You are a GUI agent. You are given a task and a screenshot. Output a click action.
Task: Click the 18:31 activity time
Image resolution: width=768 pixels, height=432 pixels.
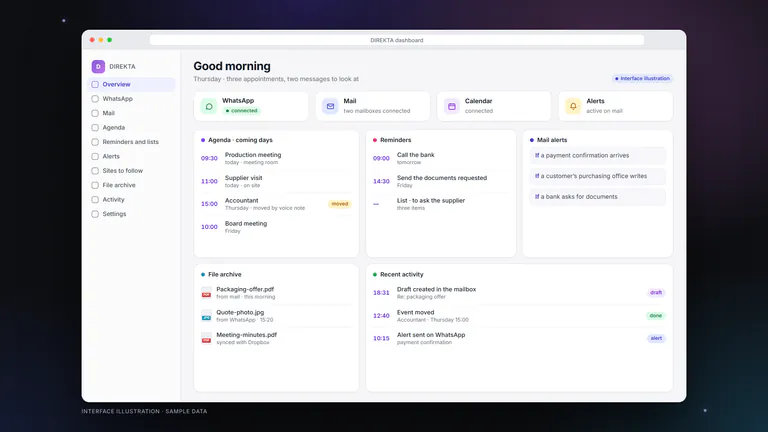click(x=381, y=292)
